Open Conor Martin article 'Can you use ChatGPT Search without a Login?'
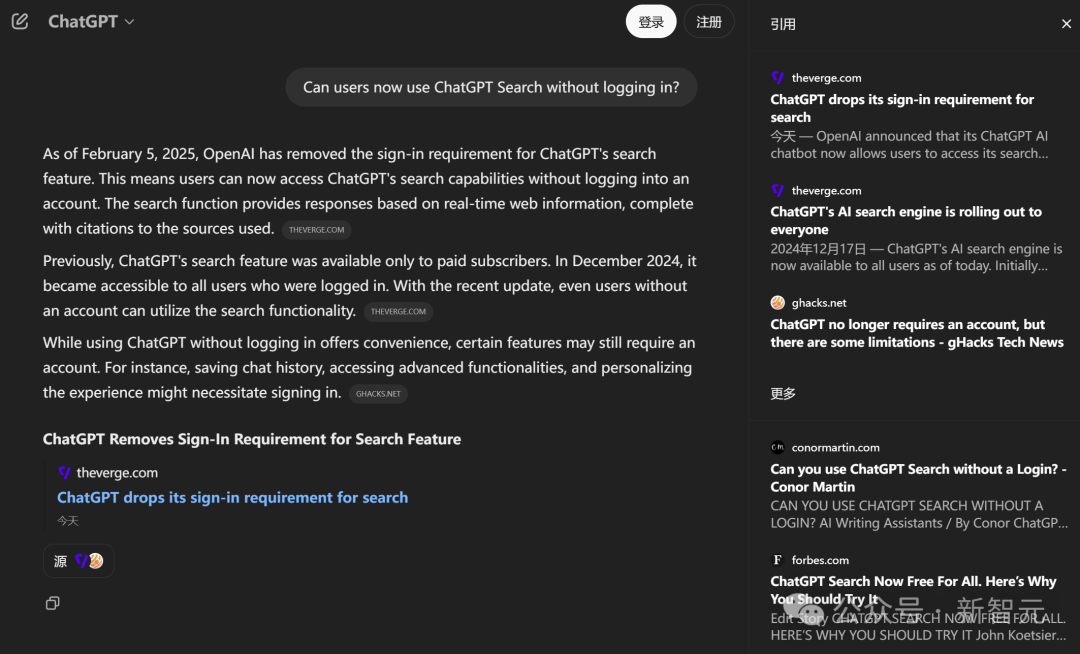Image resolution: width=1080 pixels, height=654 pixels. (918, 478)
